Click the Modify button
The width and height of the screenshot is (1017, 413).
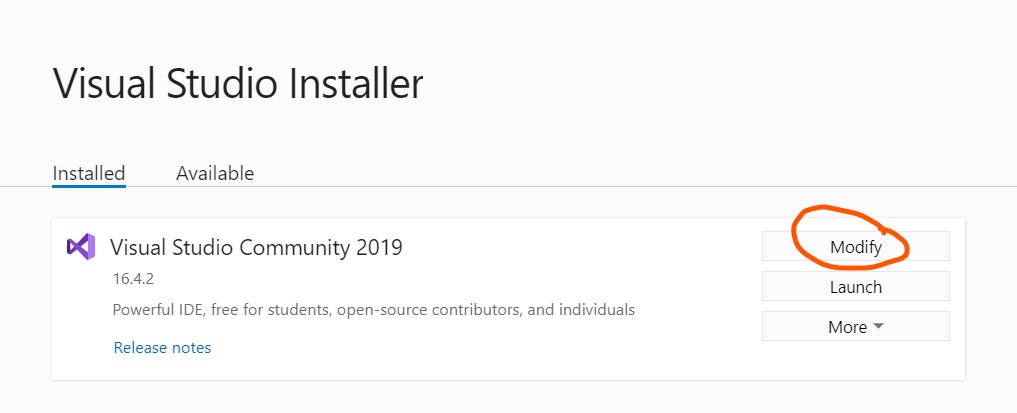point(855,246)
